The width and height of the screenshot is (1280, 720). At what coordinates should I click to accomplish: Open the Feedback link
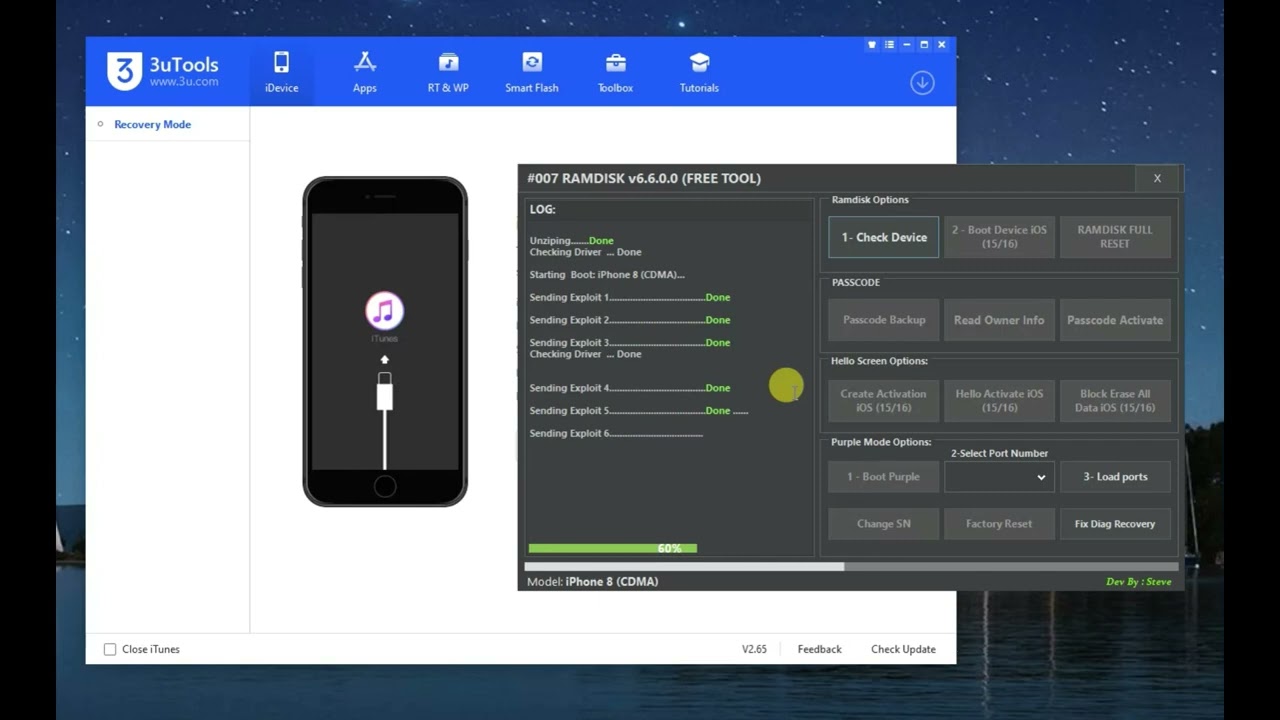point(819,649)
